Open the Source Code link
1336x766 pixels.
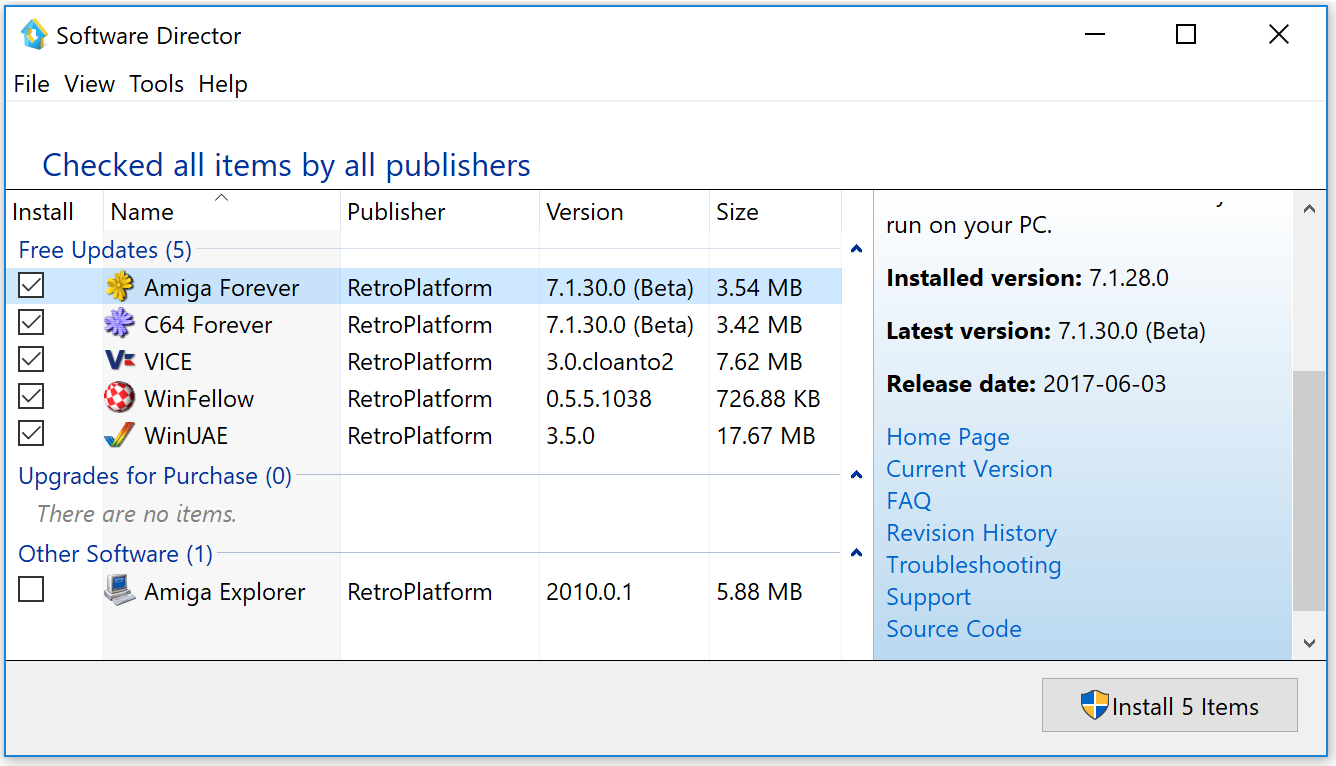[x=954, y=629]
